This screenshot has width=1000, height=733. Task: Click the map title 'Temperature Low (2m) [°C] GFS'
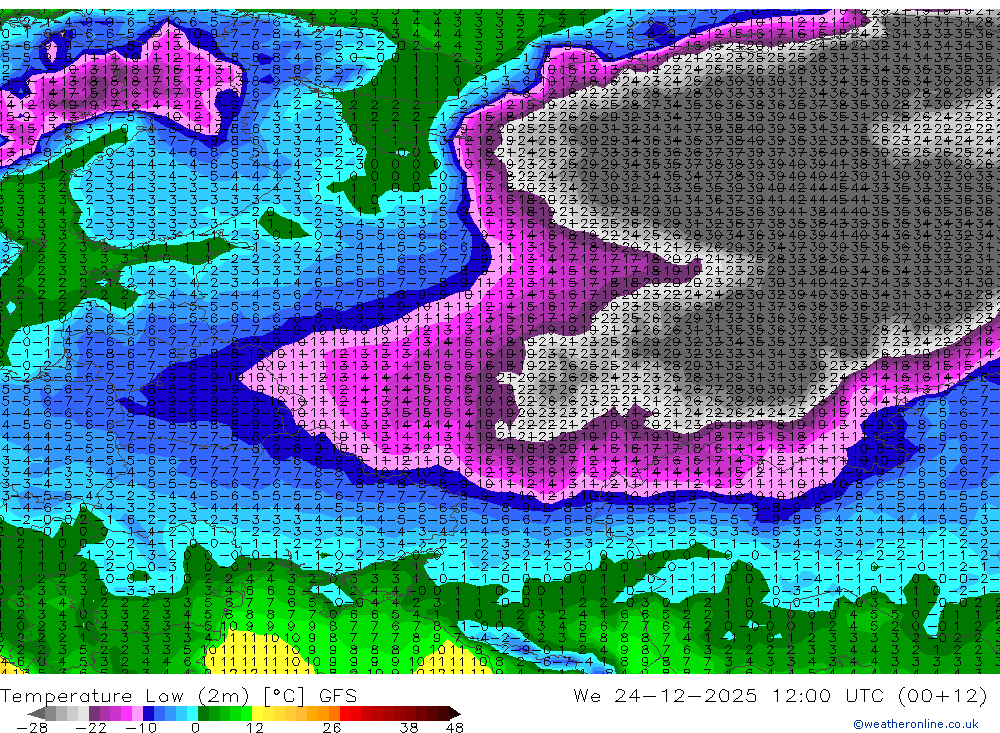[x=179, y=696]
